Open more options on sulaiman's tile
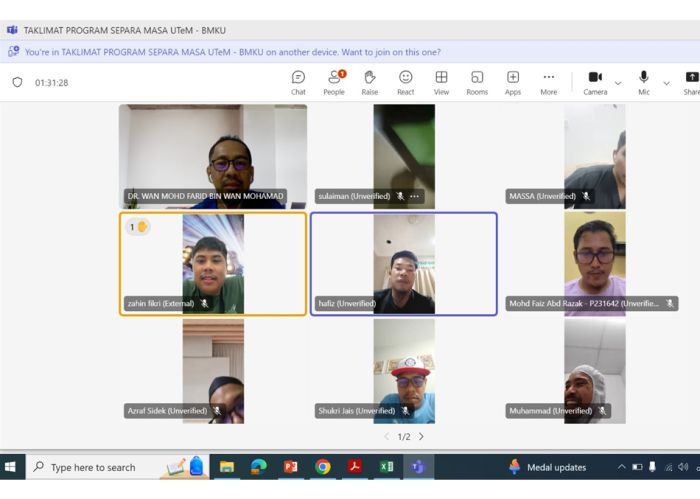The image size is (700, 499). (415, 196)
